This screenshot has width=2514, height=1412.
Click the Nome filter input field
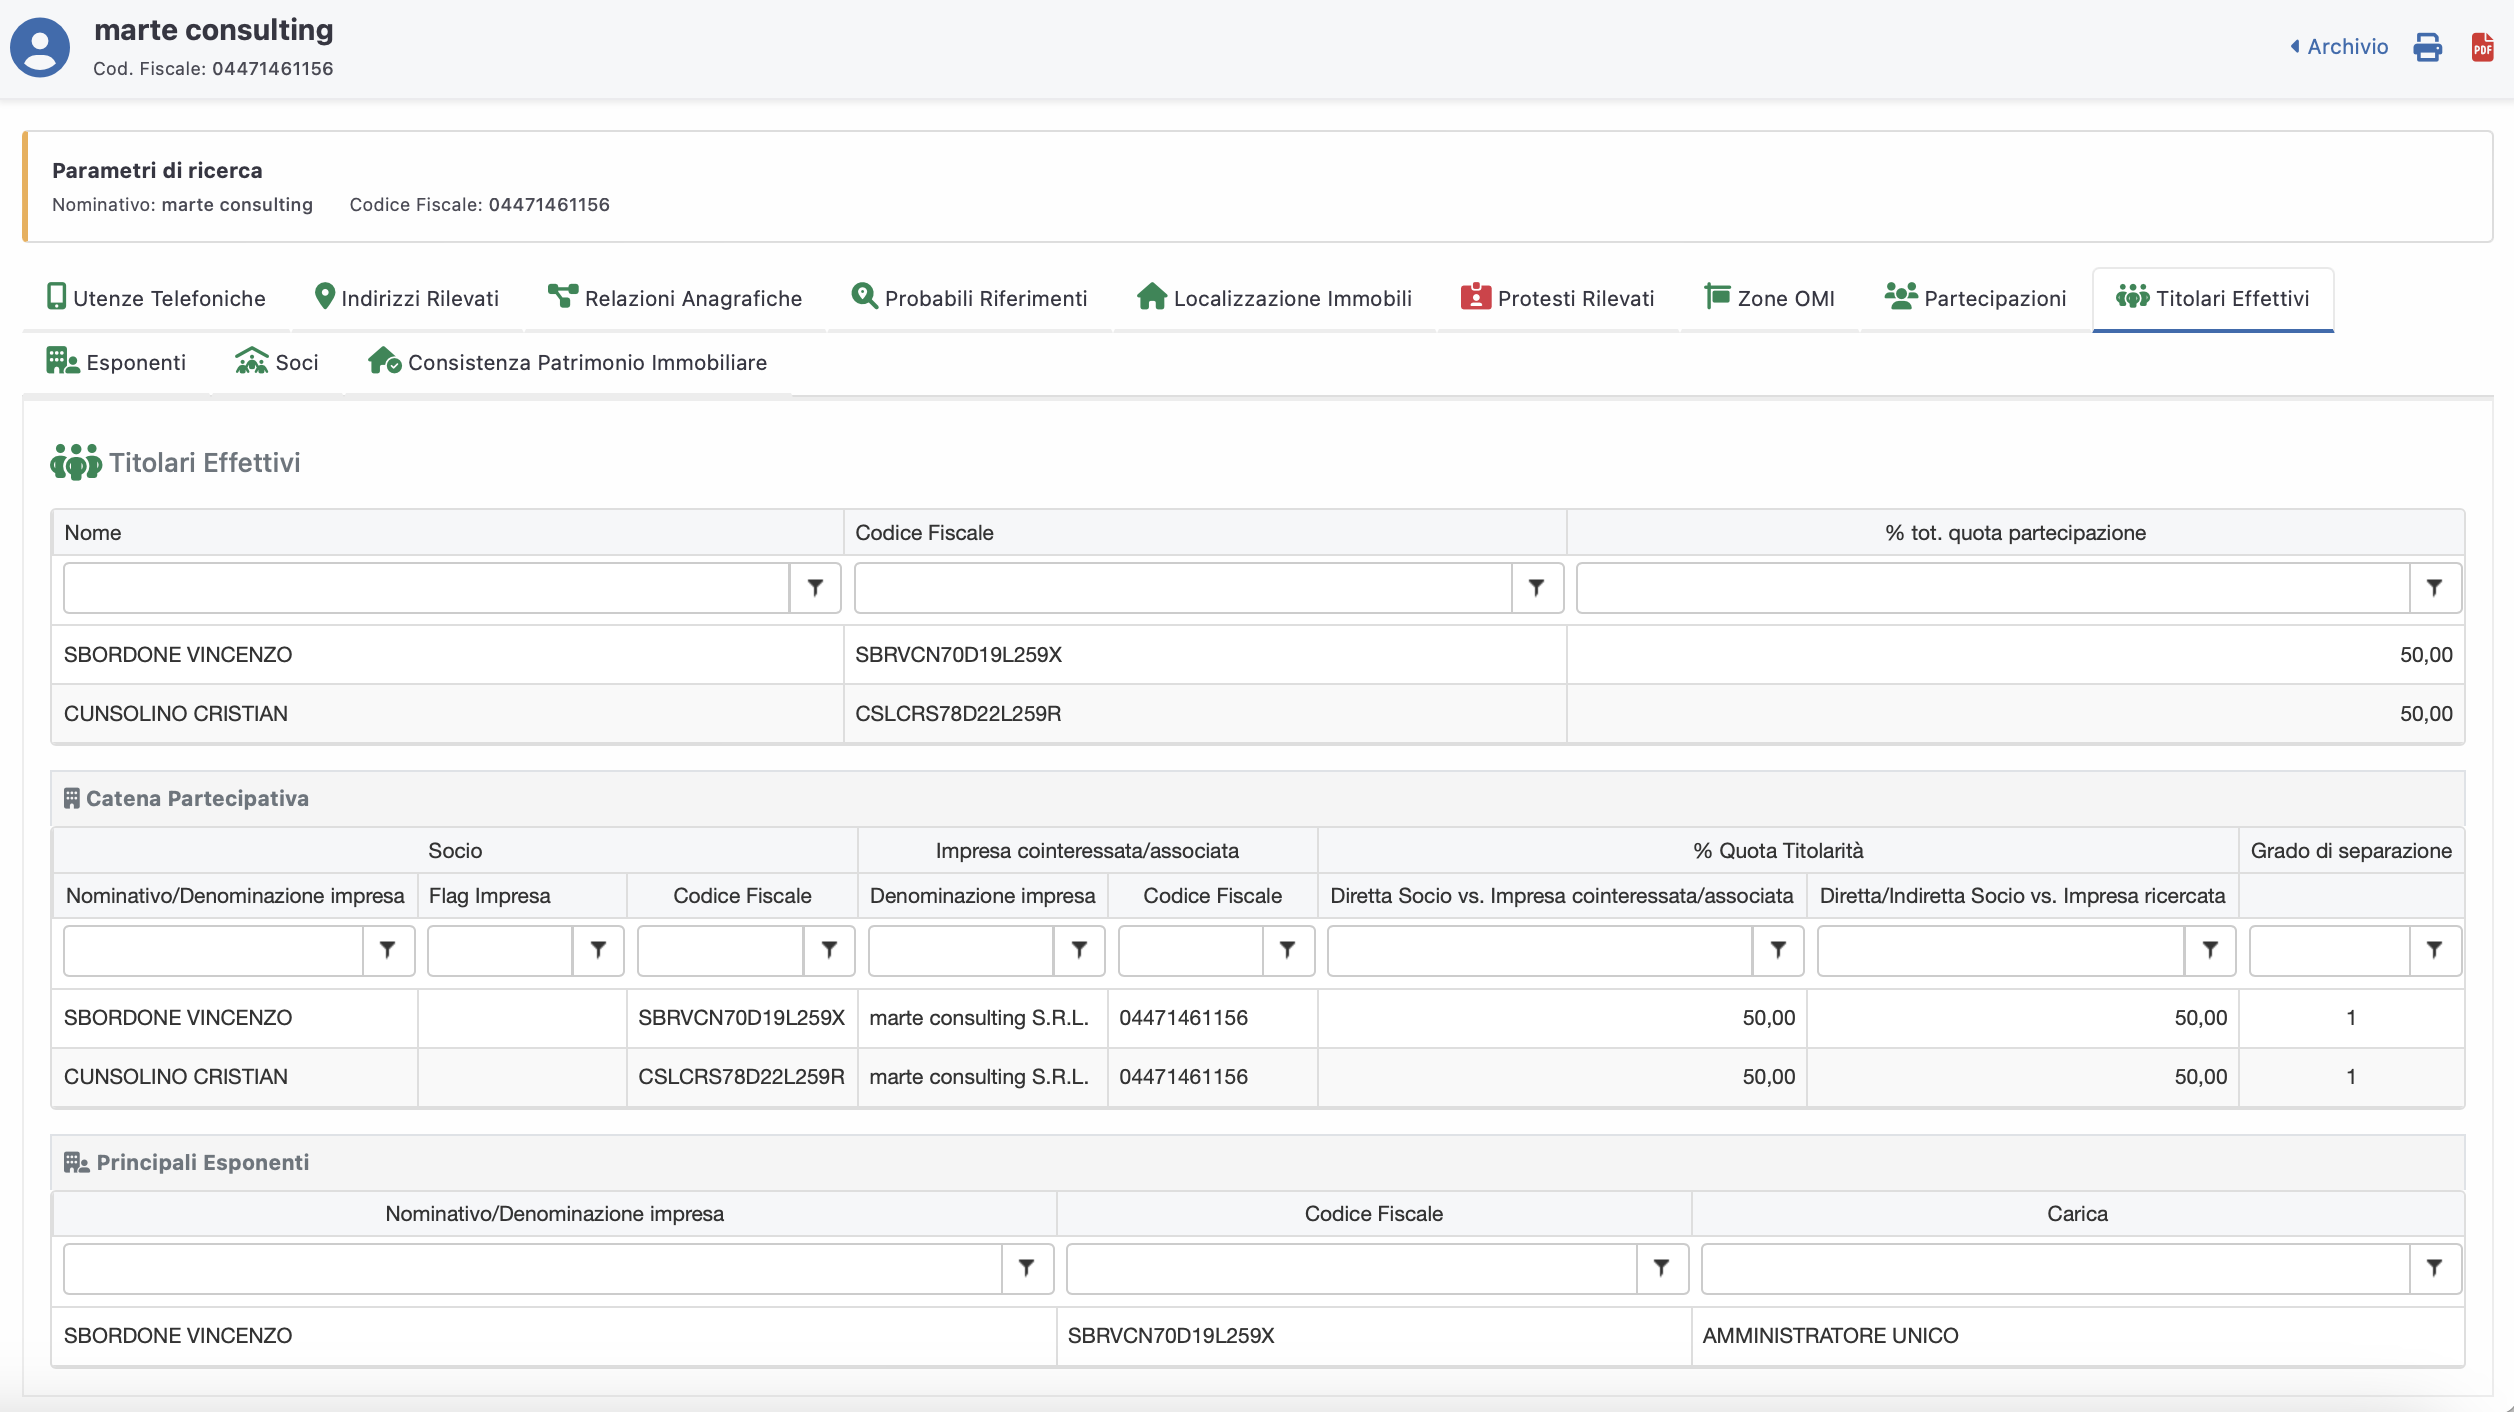(426, 588)
